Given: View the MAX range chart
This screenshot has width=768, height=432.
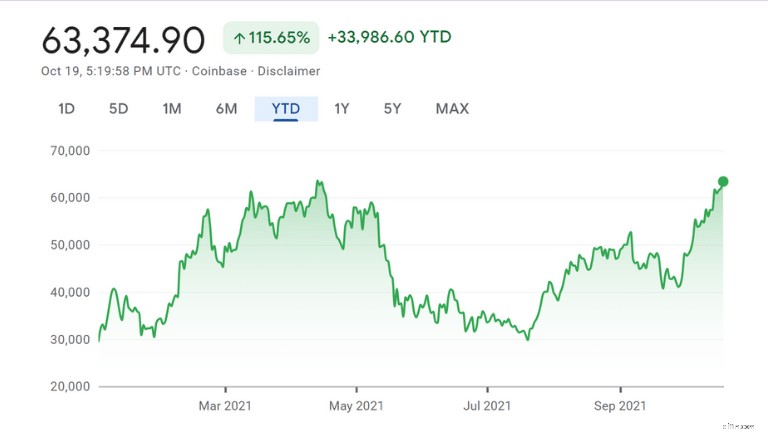Looking at the screenshot, I should [452, 109].
